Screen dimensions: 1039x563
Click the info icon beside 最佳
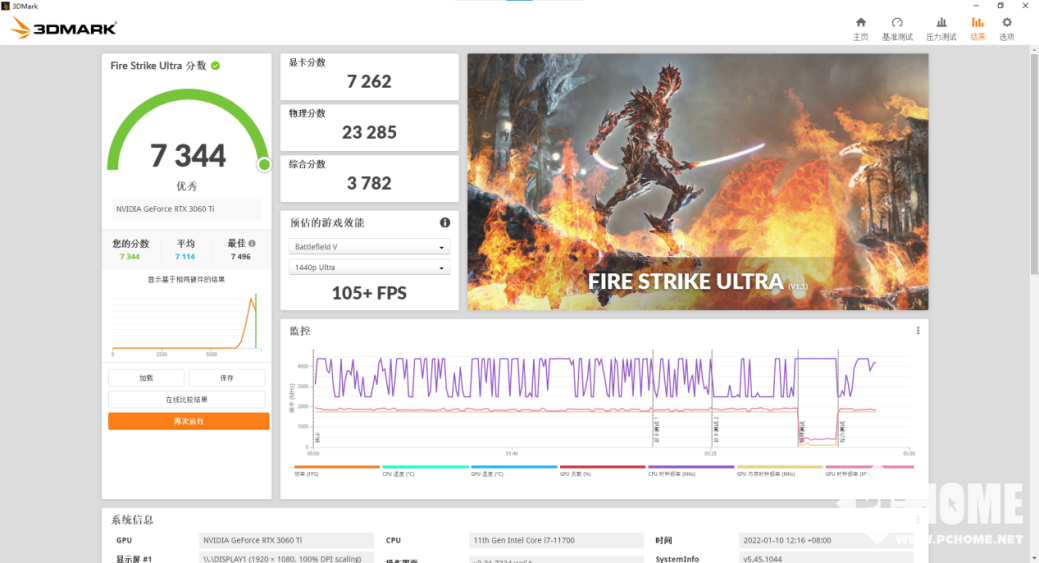click(252, 243)
